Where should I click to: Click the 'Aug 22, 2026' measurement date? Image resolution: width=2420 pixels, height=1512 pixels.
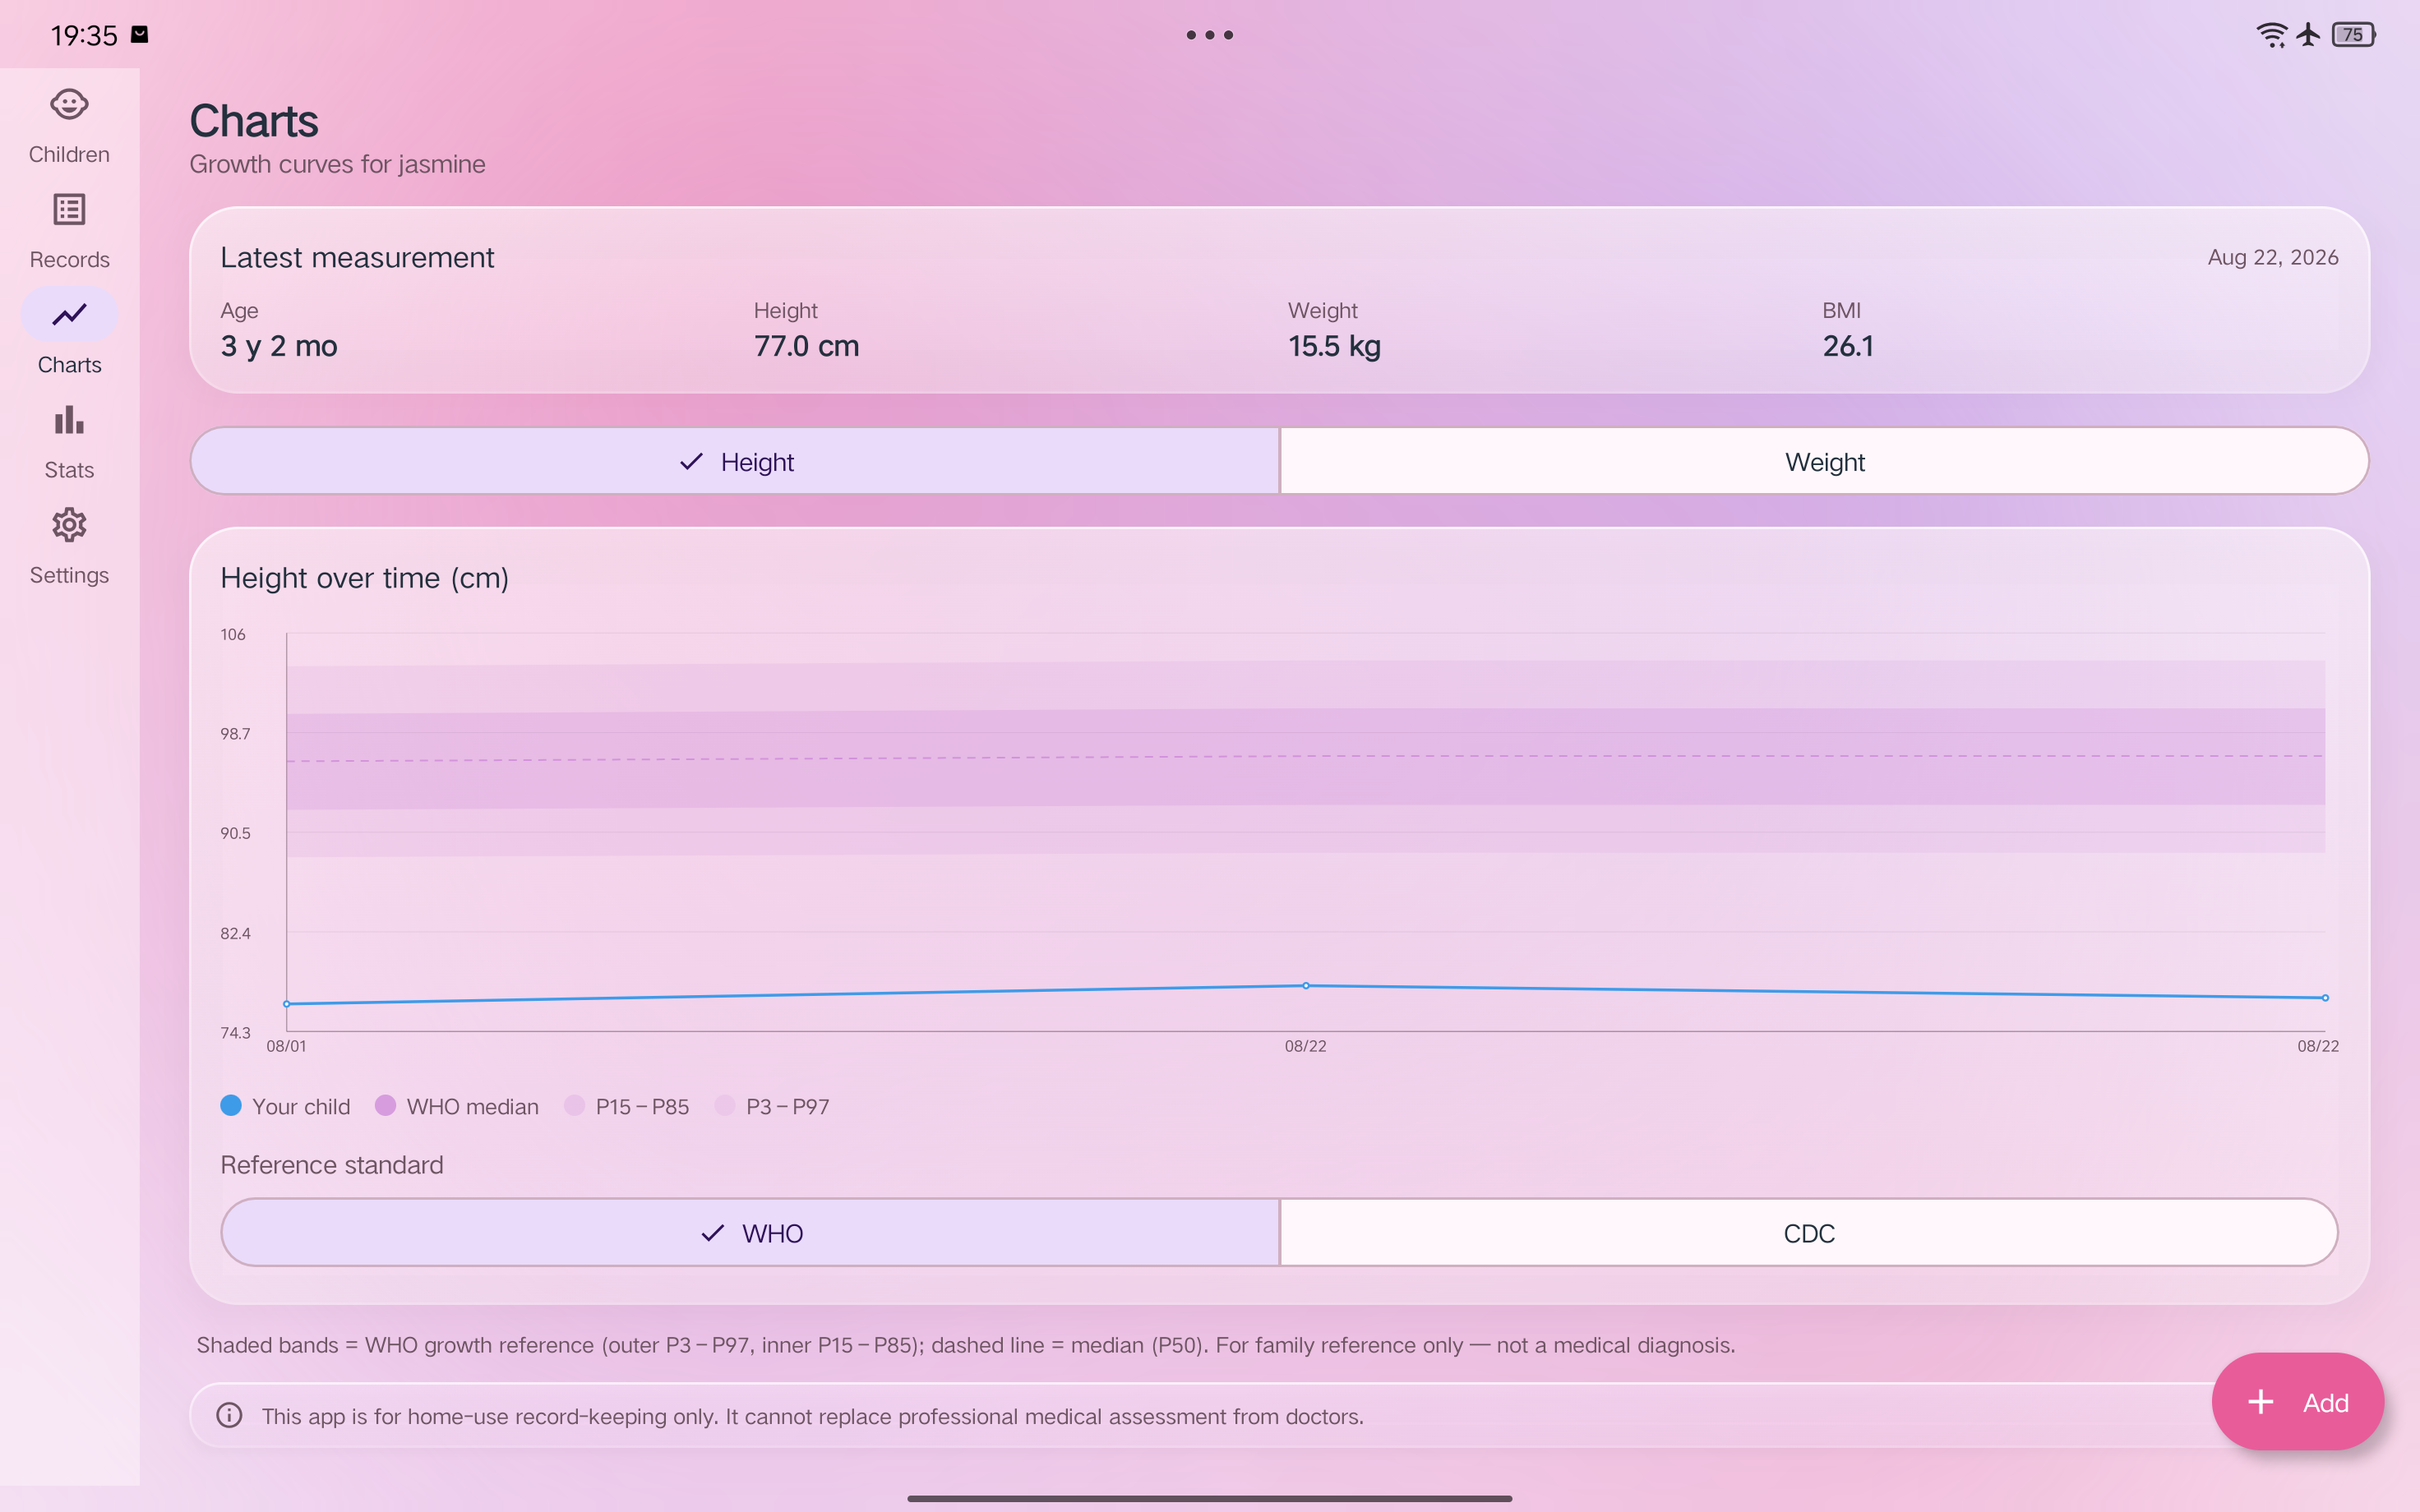(2272, 257)
